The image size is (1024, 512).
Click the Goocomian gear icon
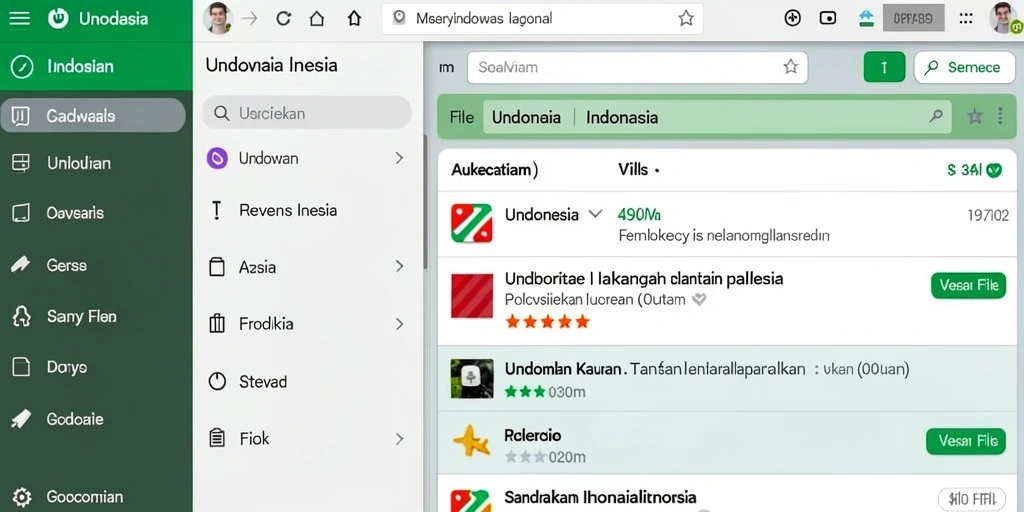click(22, 496)
